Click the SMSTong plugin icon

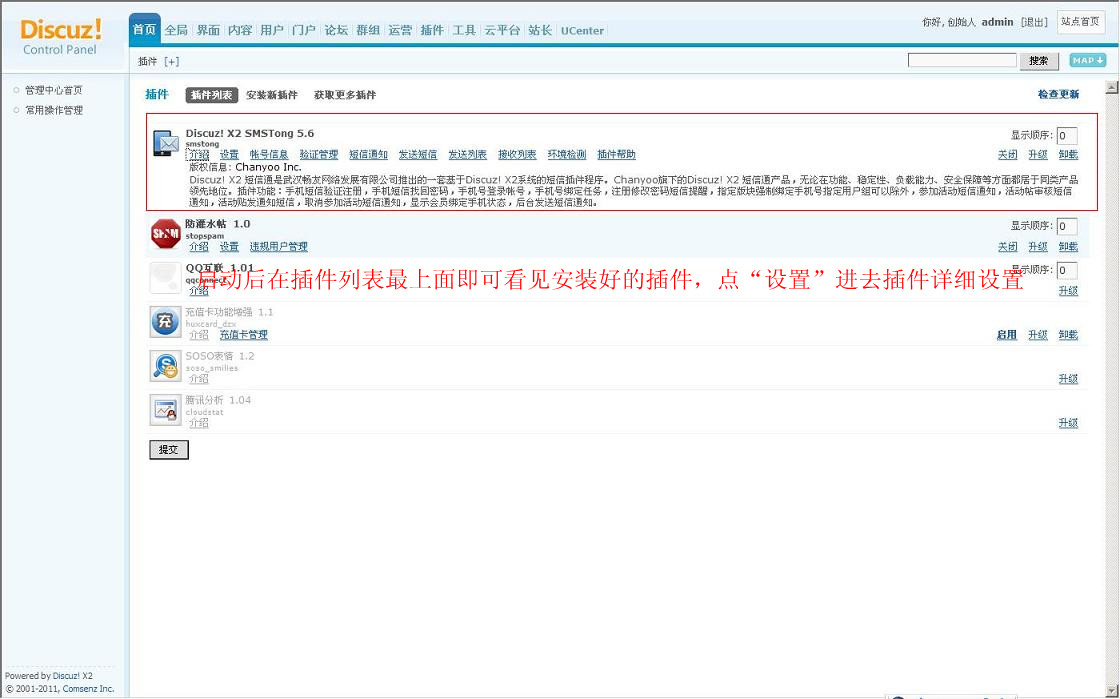166,144
